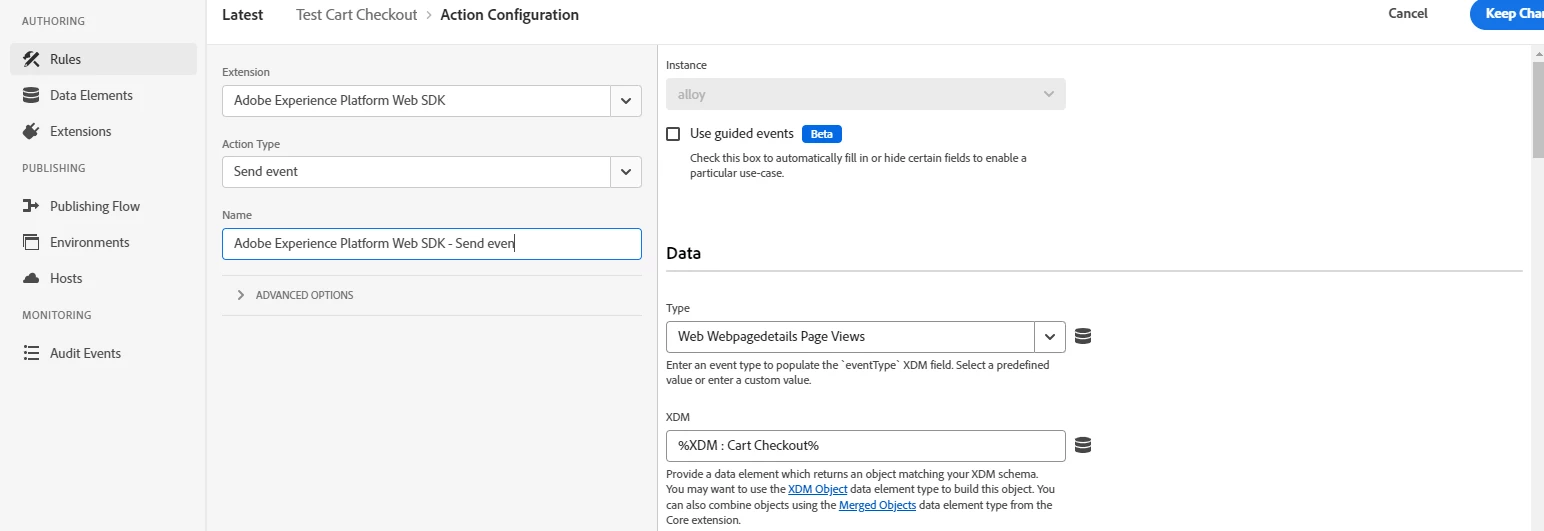Follow the XDM Object link
The image size is (1544, 531).
pyautogui.click(x=817, y=489)
